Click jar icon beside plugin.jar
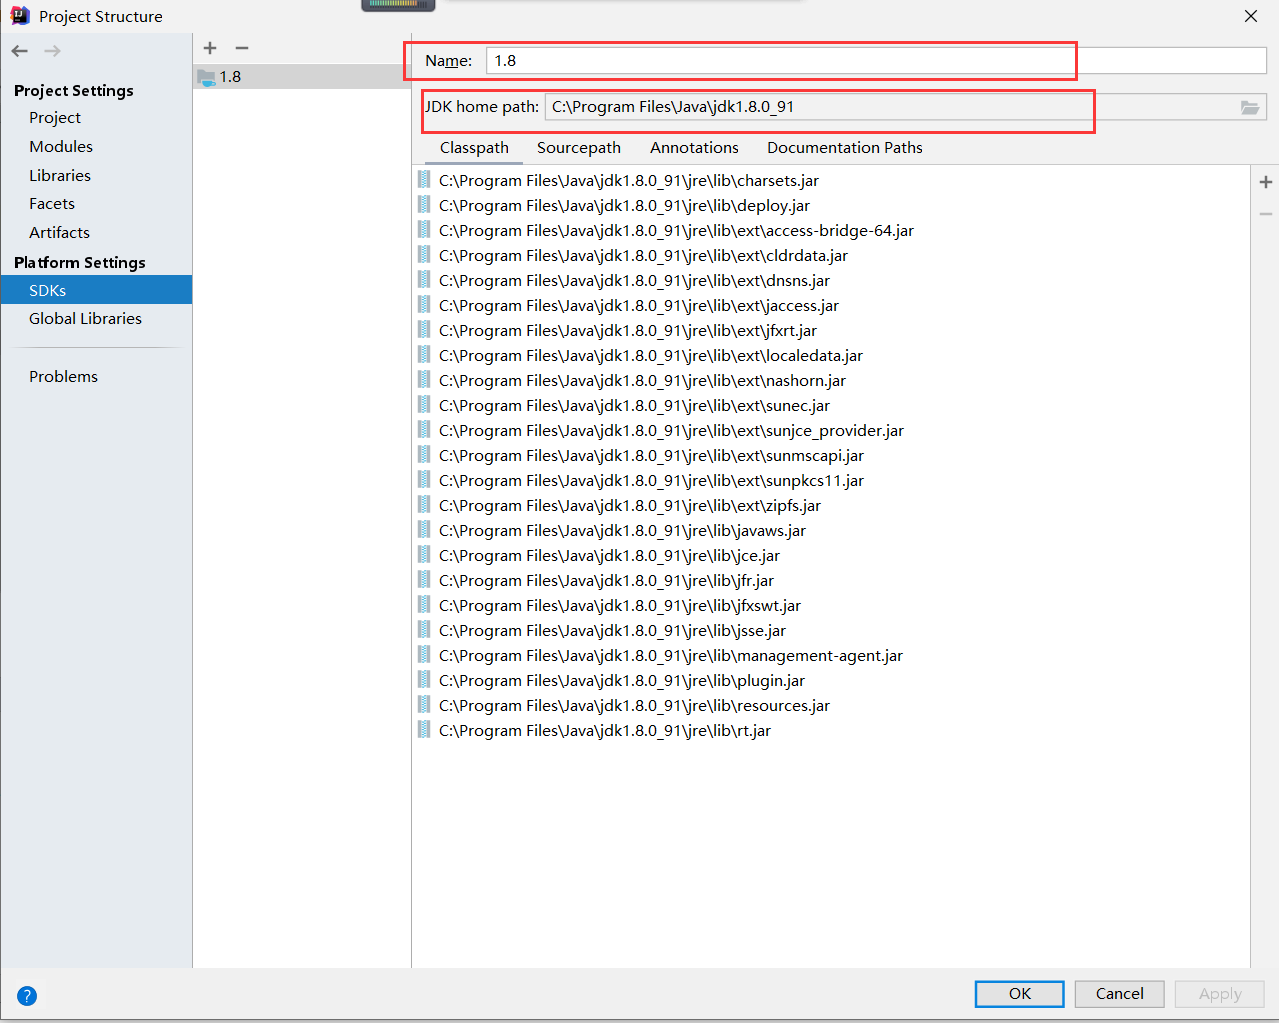The image size is (1279, 1023). (424, 680)
